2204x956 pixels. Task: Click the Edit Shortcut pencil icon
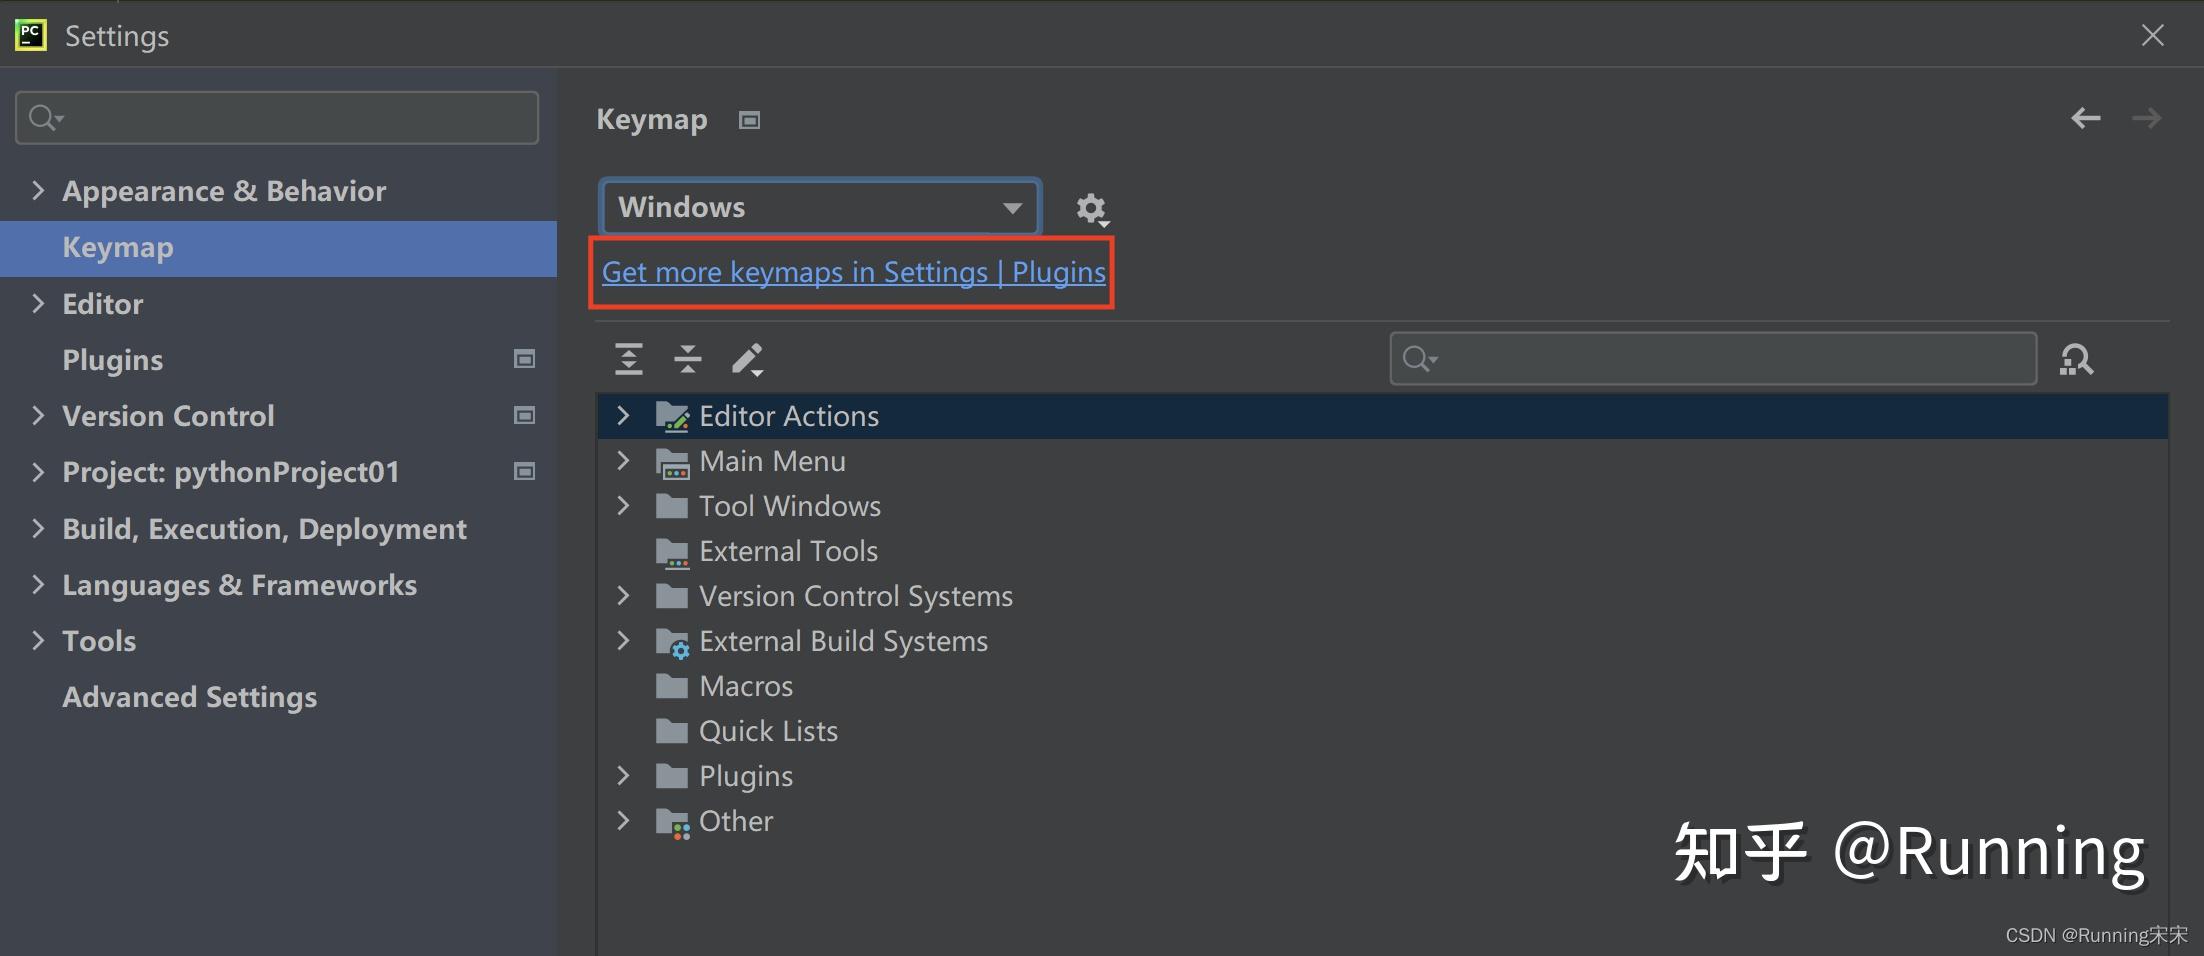point(747,358)
